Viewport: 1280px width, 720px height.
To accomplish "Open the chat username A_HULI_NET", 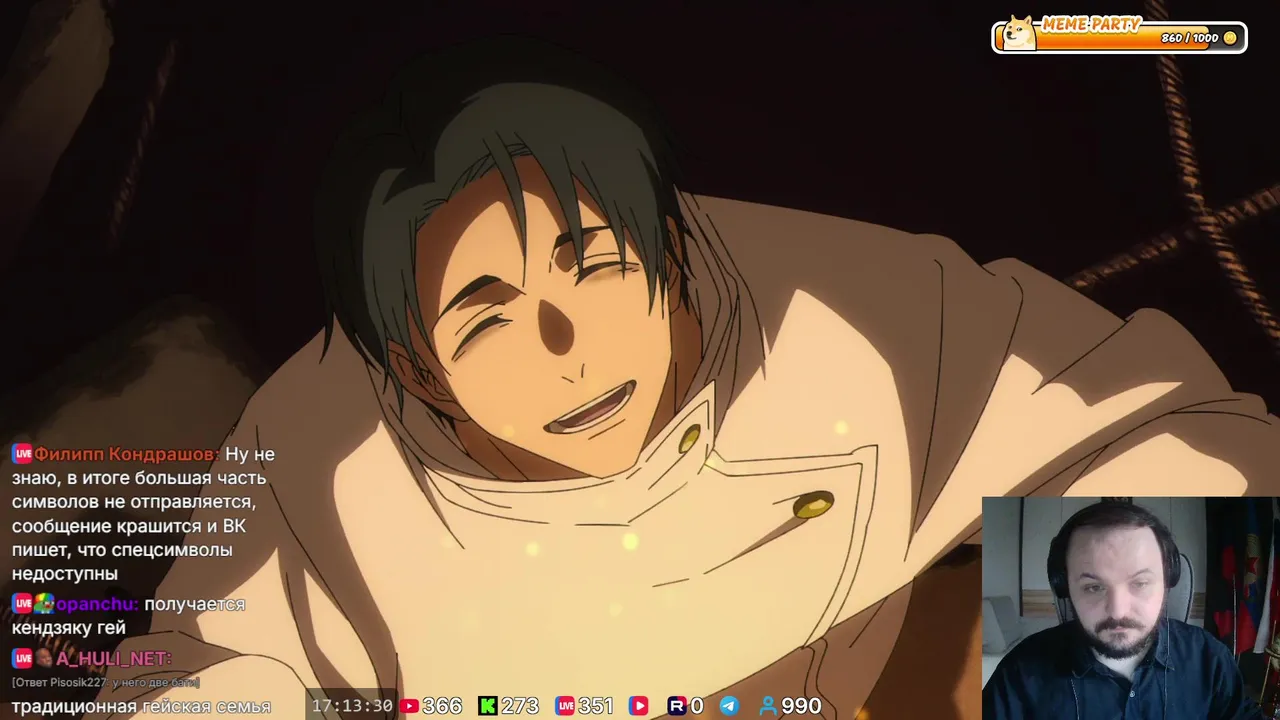I will click(x=114, y=658).
